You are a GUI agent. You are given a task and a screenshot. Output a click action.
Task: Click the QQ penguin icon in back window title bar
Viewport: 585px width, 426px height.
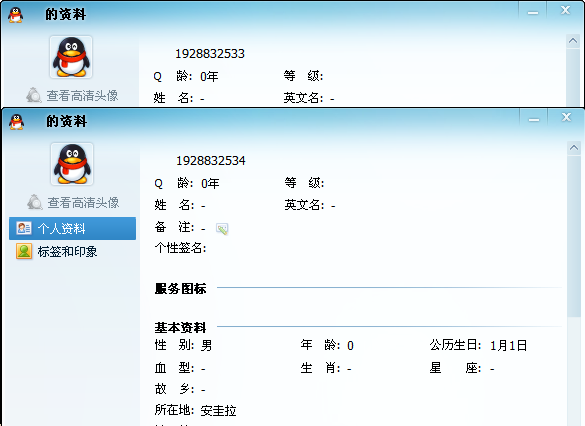pyautogui.click(x=16, y=15)
